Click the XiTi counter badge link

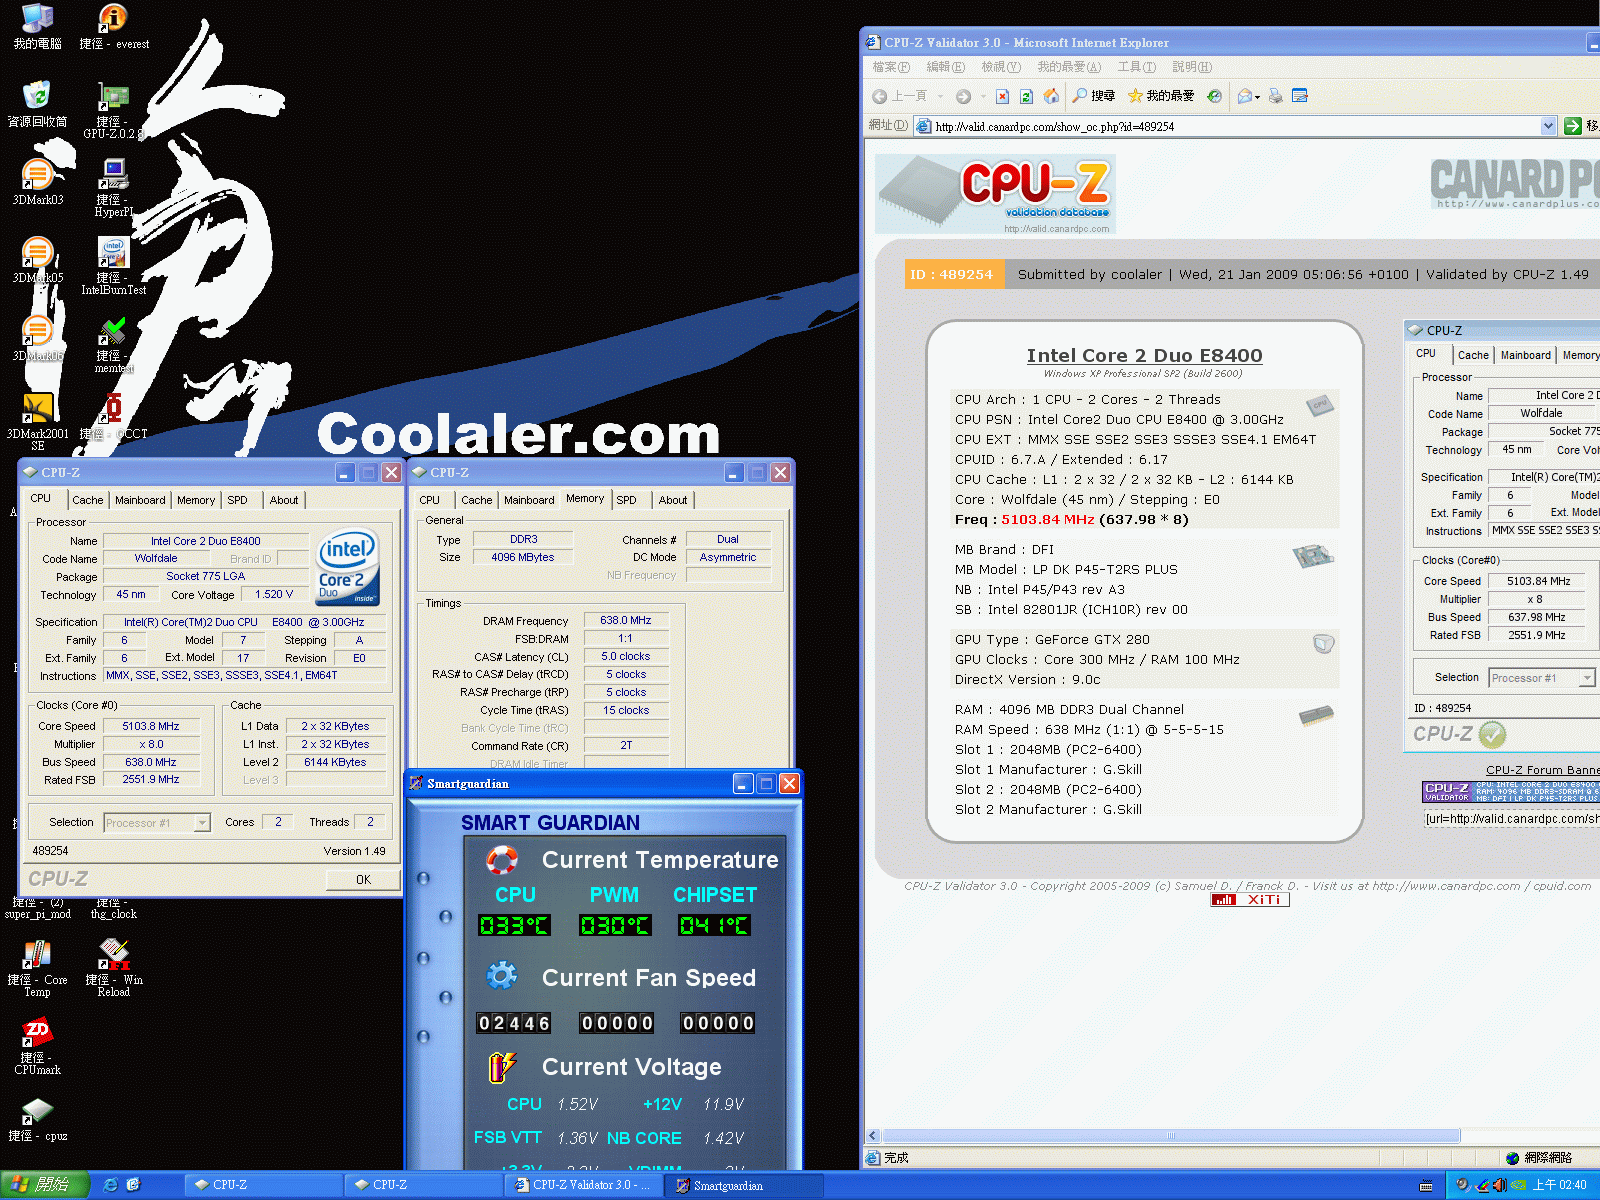point(1250,900)
